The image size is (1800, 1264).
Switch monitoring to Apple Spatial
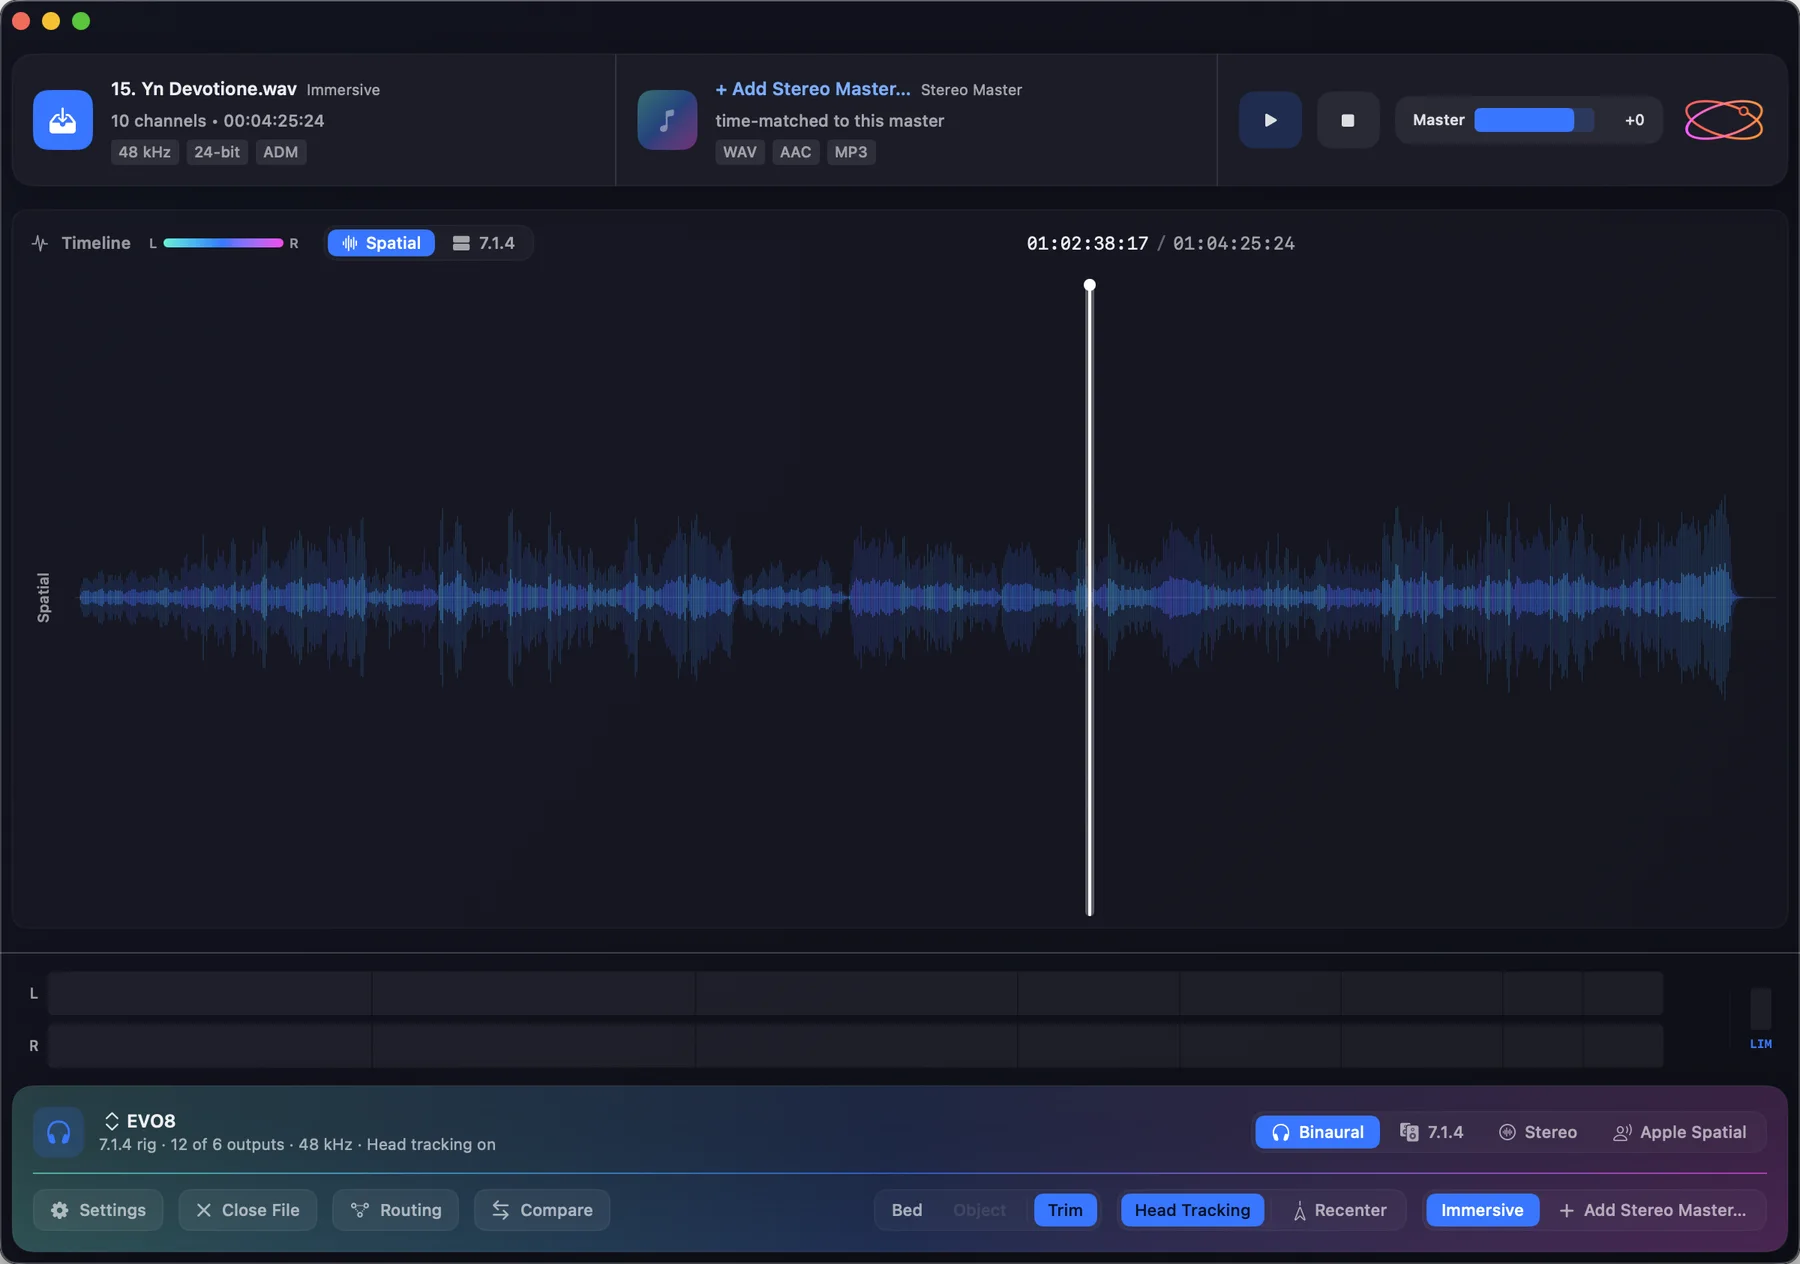tap(1680, 1132)
